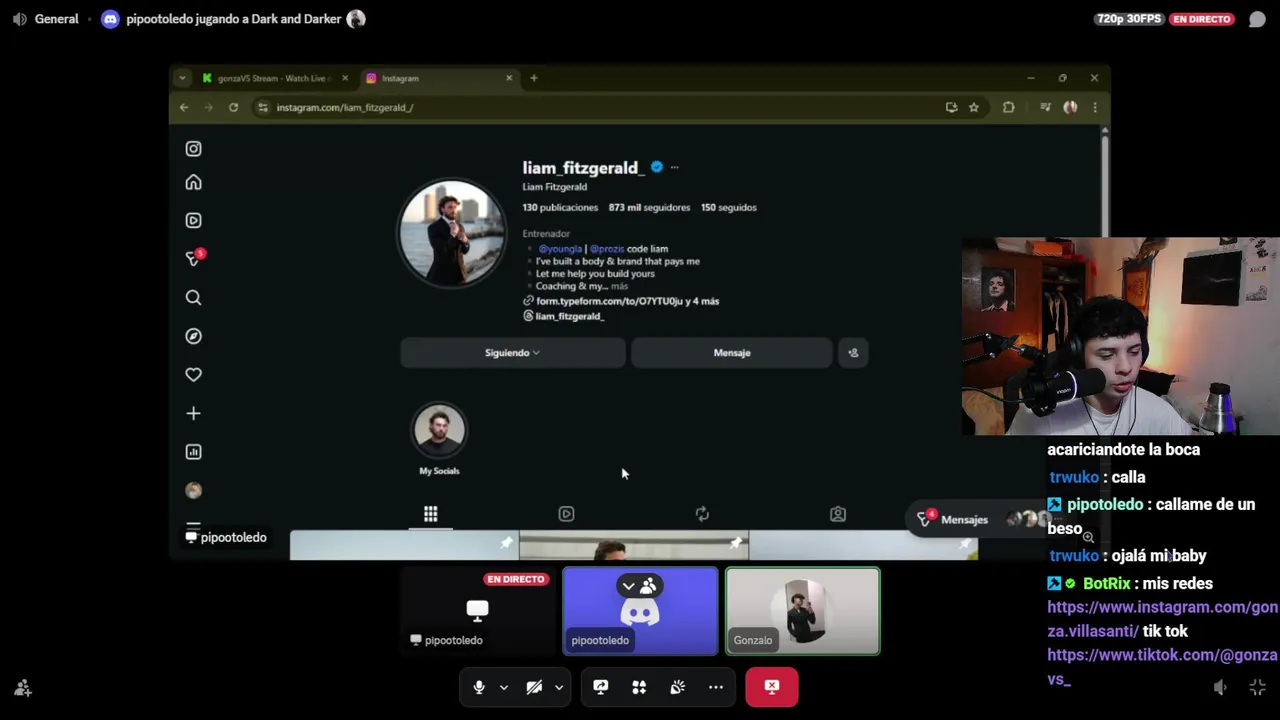The height and width of the screenshot is (720, 1280).
Task: Open browser extensions puzzle icon
Action: (1008, 107)
